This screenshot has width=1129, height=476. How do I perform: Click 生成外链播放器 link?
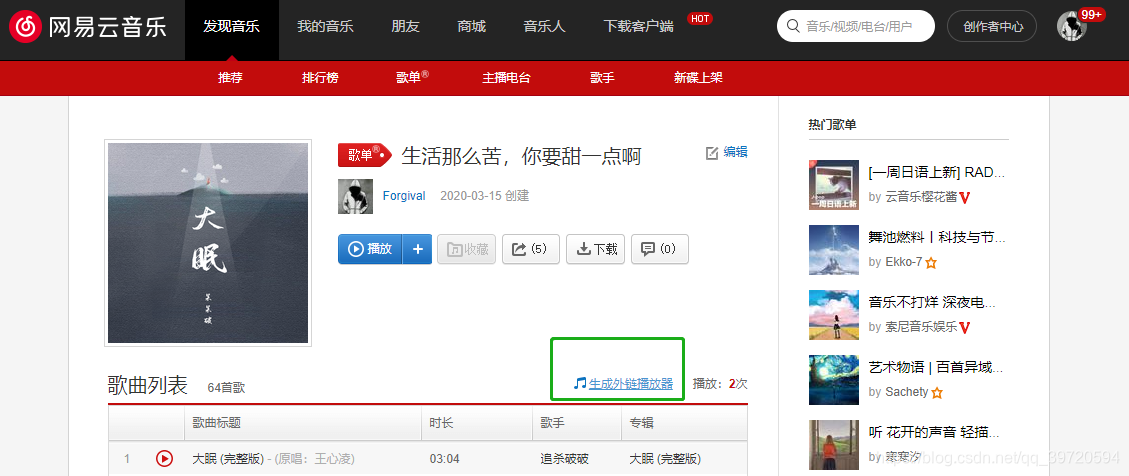click(631, 384)
